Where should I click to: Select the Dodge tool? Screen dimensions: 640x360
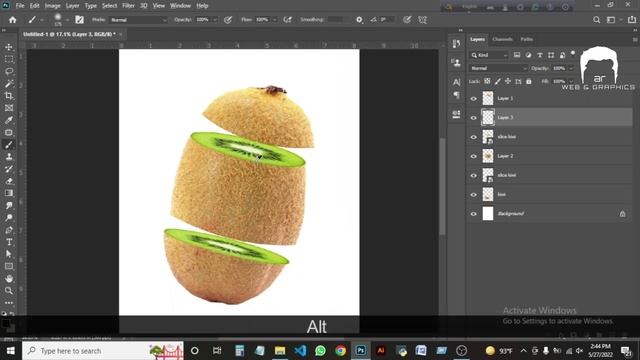9,218
